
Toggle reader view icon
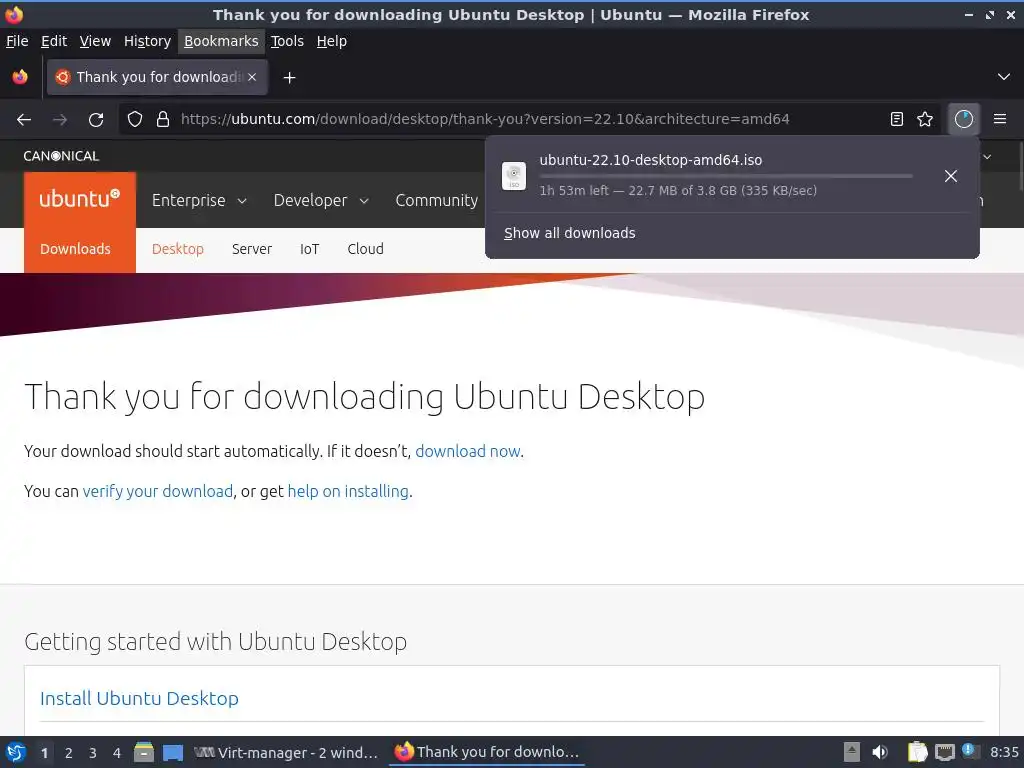tap(897, 119)
